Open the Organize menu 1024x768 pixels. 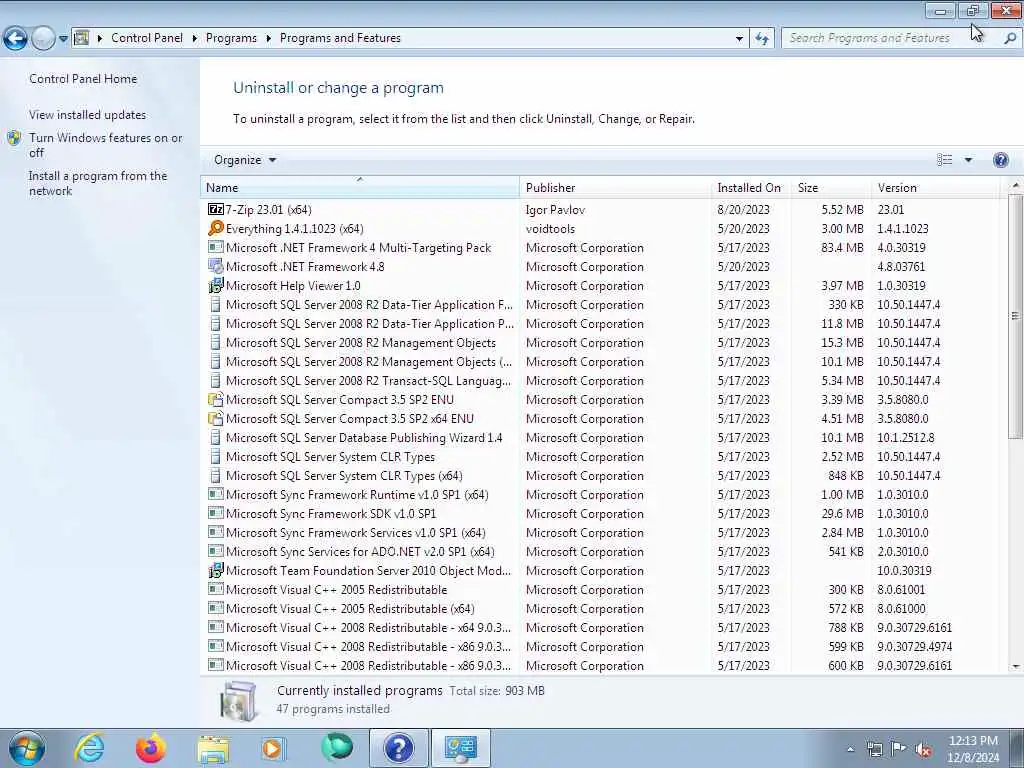click(245, 160)
